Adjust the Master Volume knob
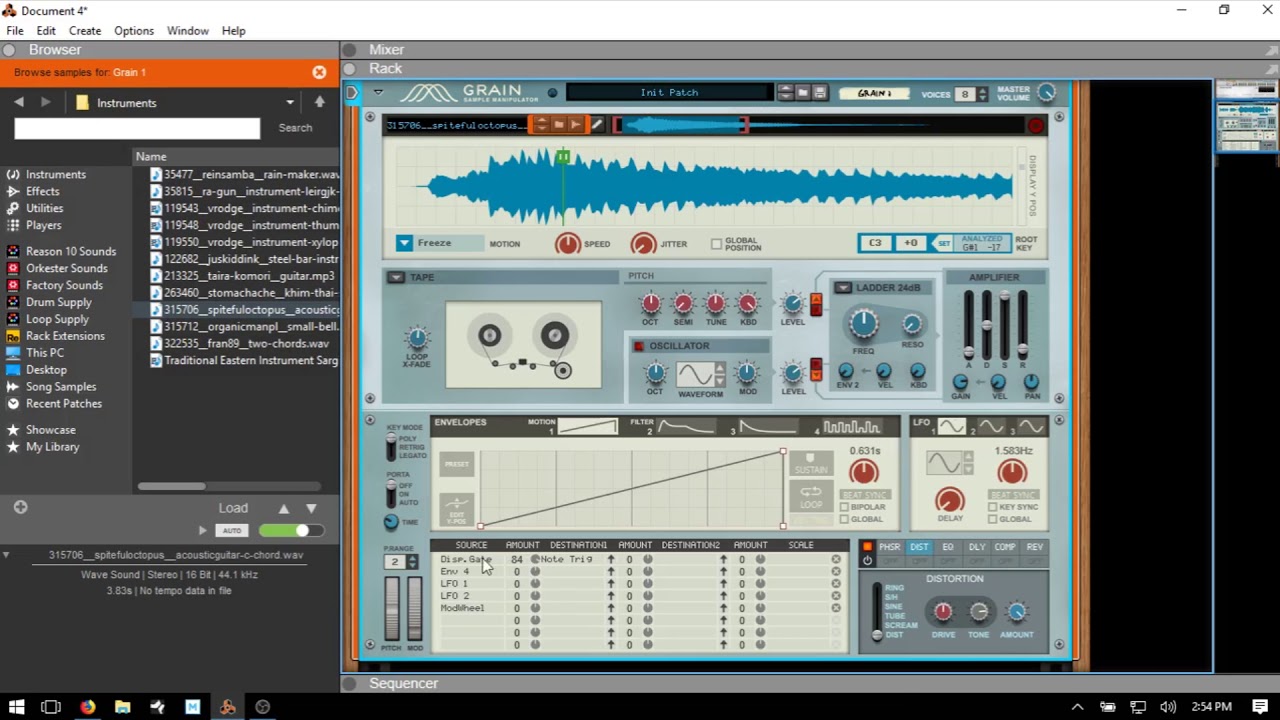 [1046, 93]
